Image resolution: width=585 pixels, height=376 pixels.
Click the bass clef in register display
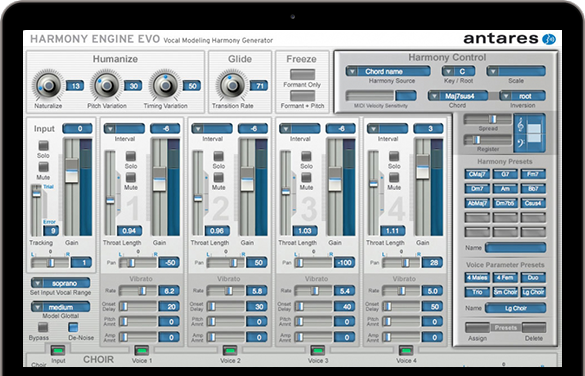[521, 144]
